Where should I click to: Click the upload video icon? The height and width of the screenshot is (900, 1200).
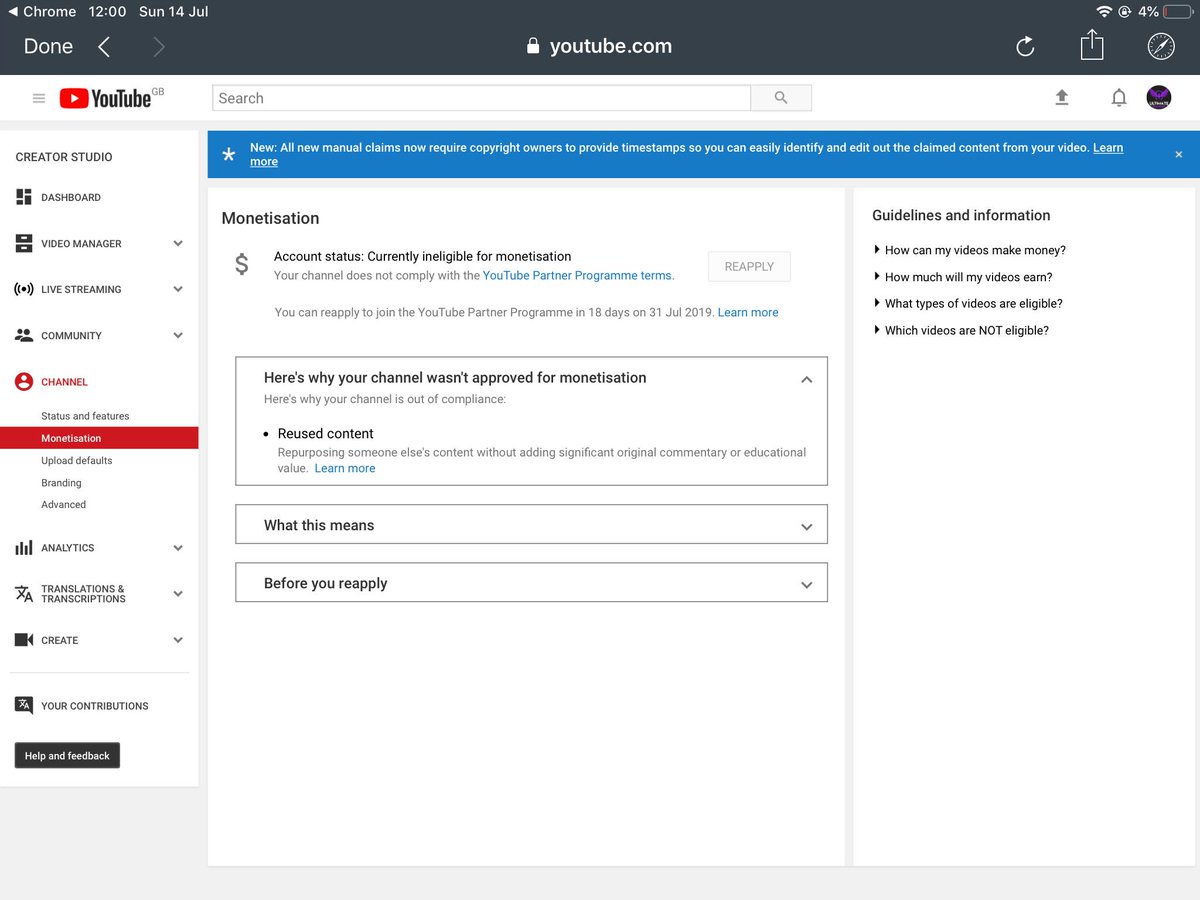tap(1062, 97)
